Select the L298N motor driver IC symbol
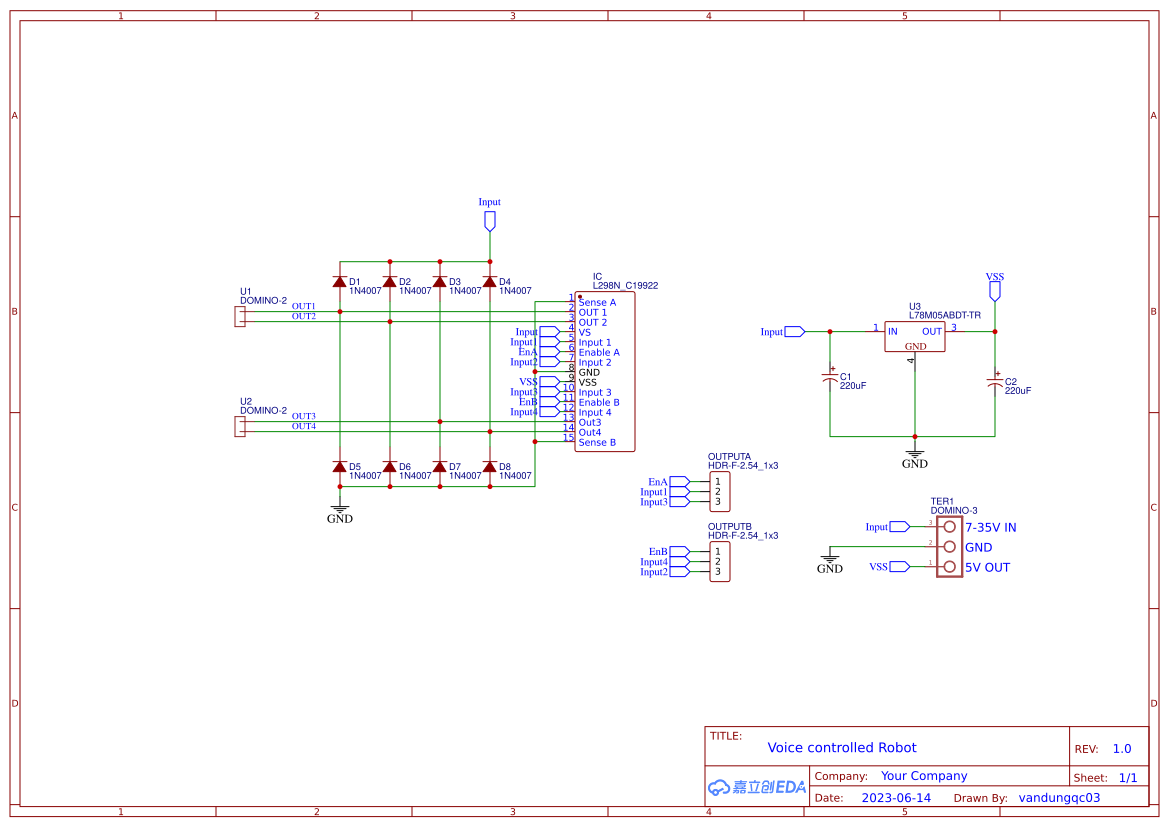 [605, 370]
